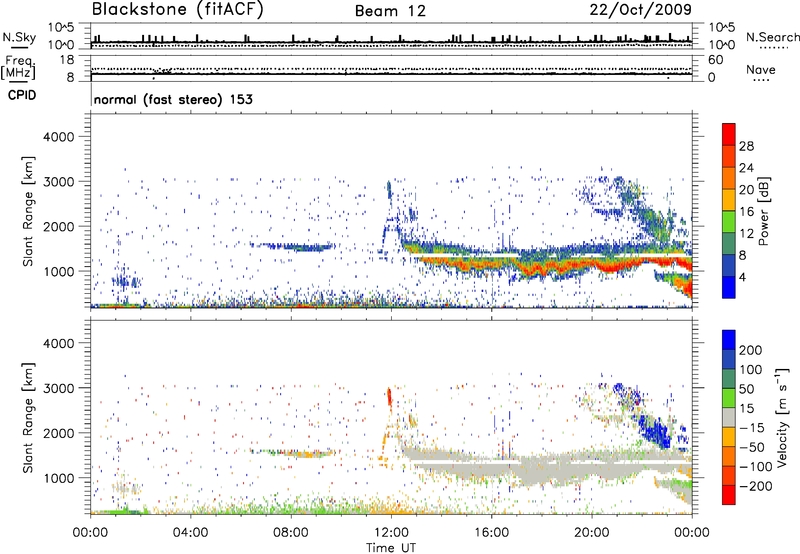Click the bright blue bottom power swatch
800x554 pixels.
pos(729,287)
